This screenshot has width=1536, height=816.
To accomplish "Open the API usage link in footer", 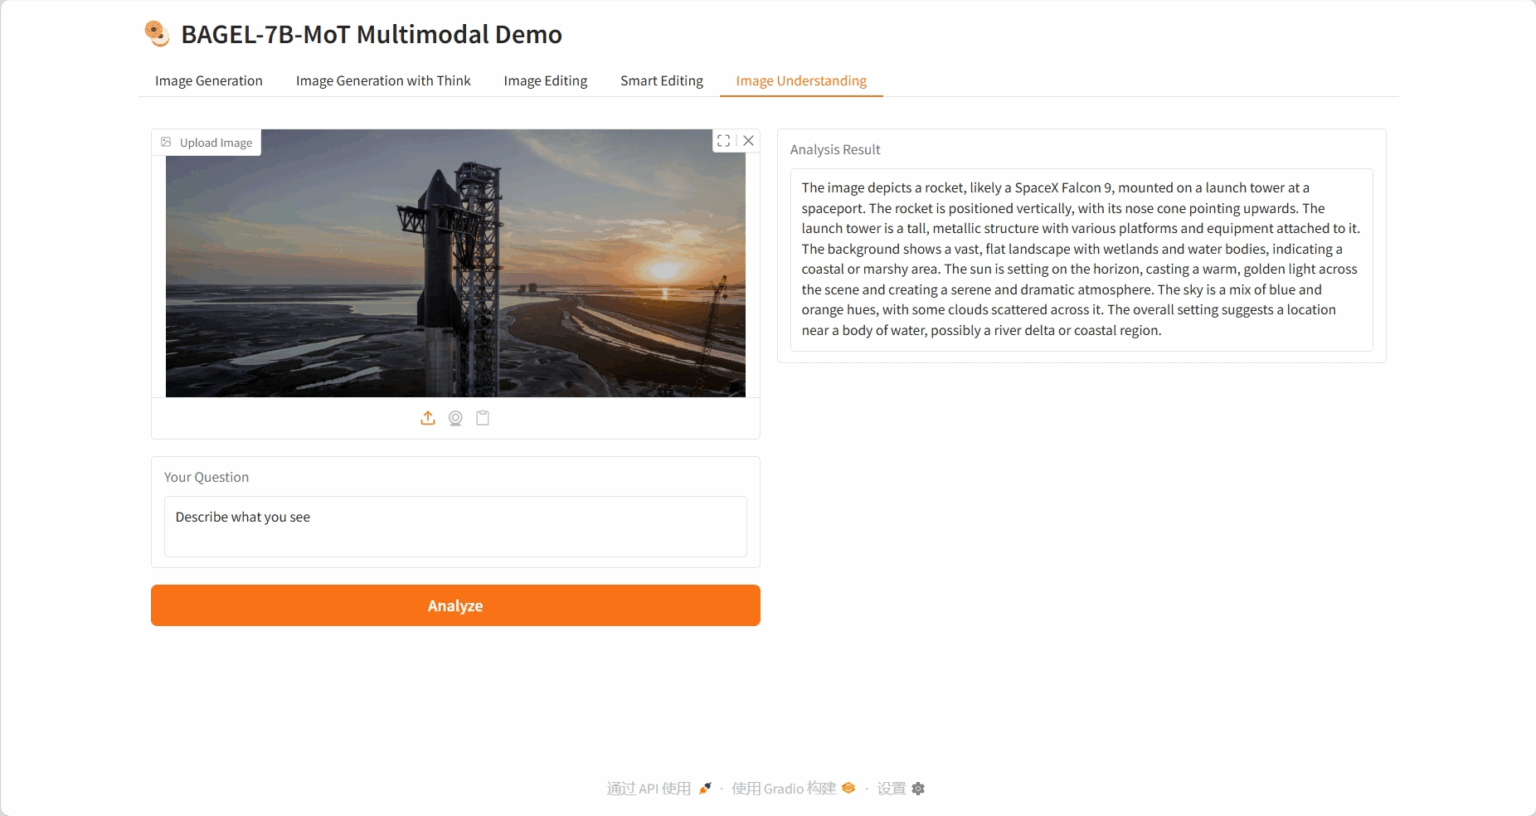I will point(658,788).
